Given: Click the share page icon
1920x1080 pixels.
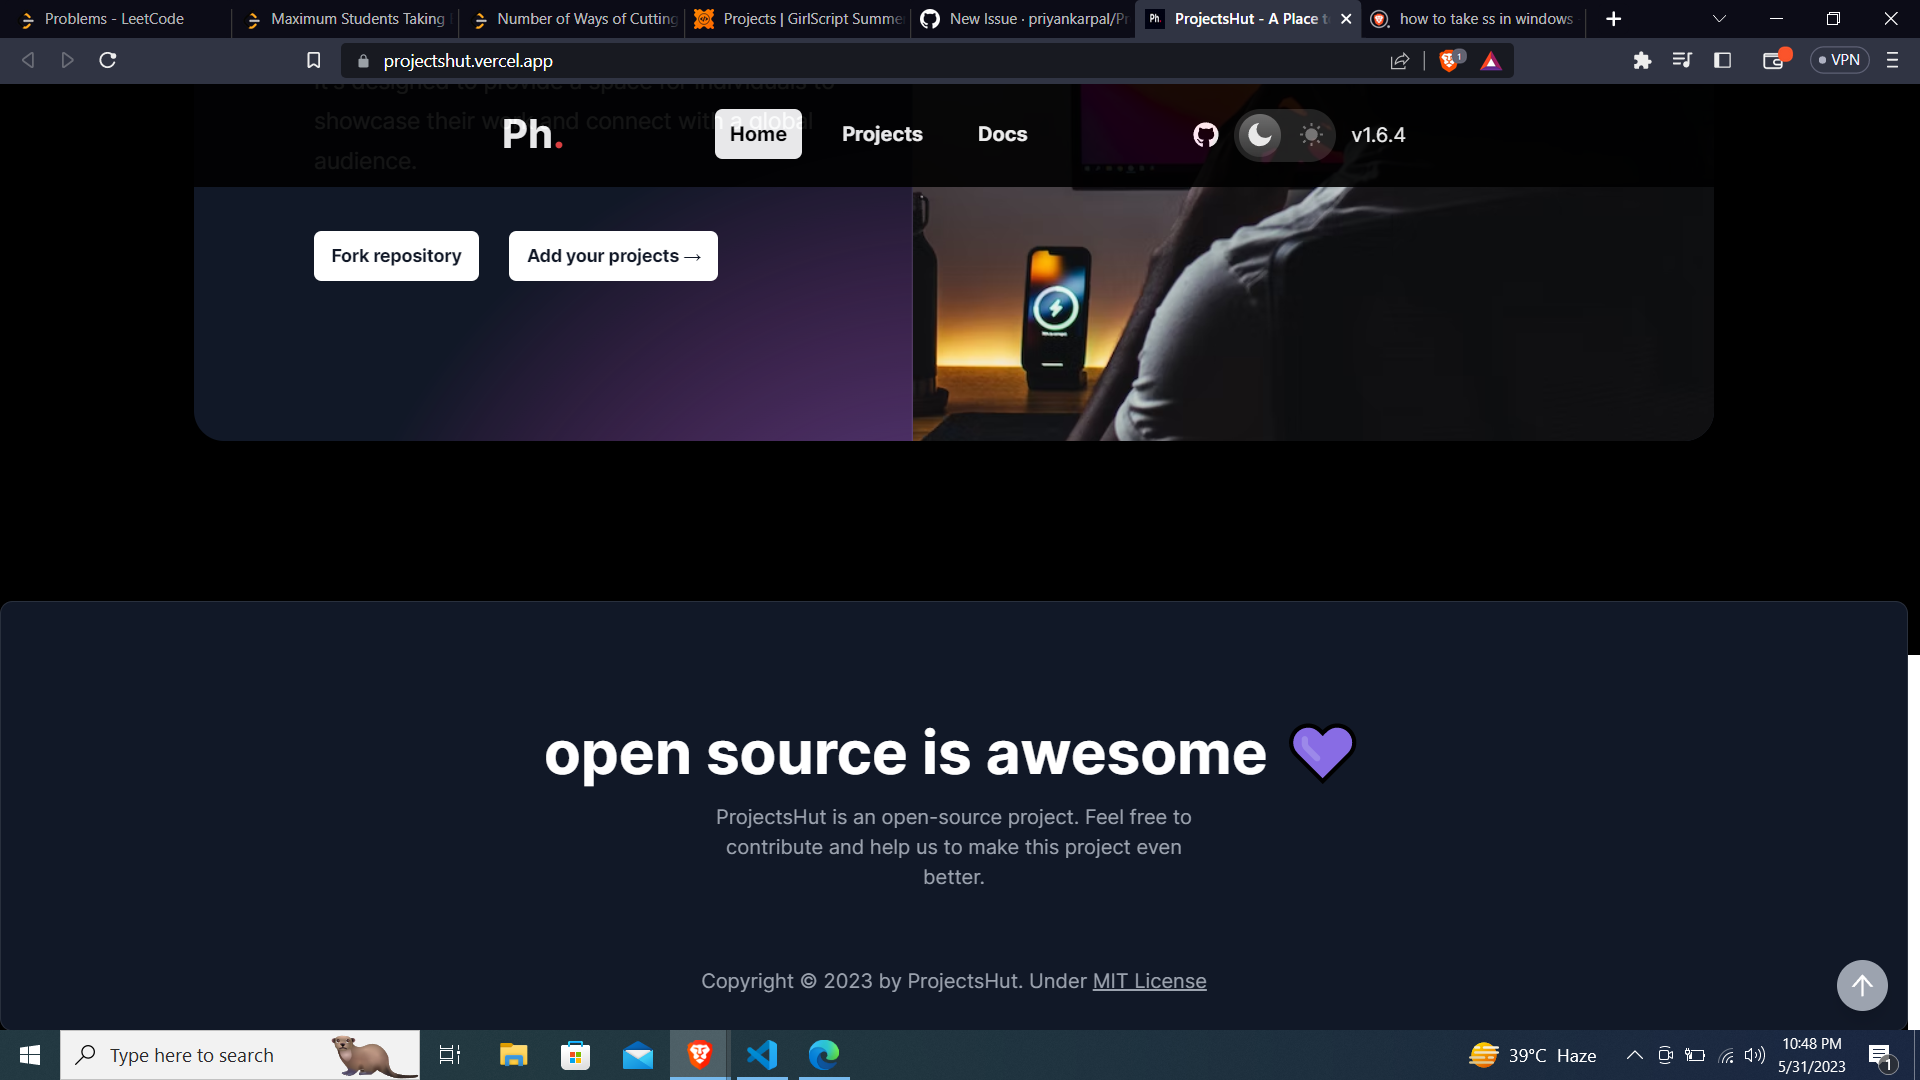Looking at the screenshot, I should tap(1399, 60).
